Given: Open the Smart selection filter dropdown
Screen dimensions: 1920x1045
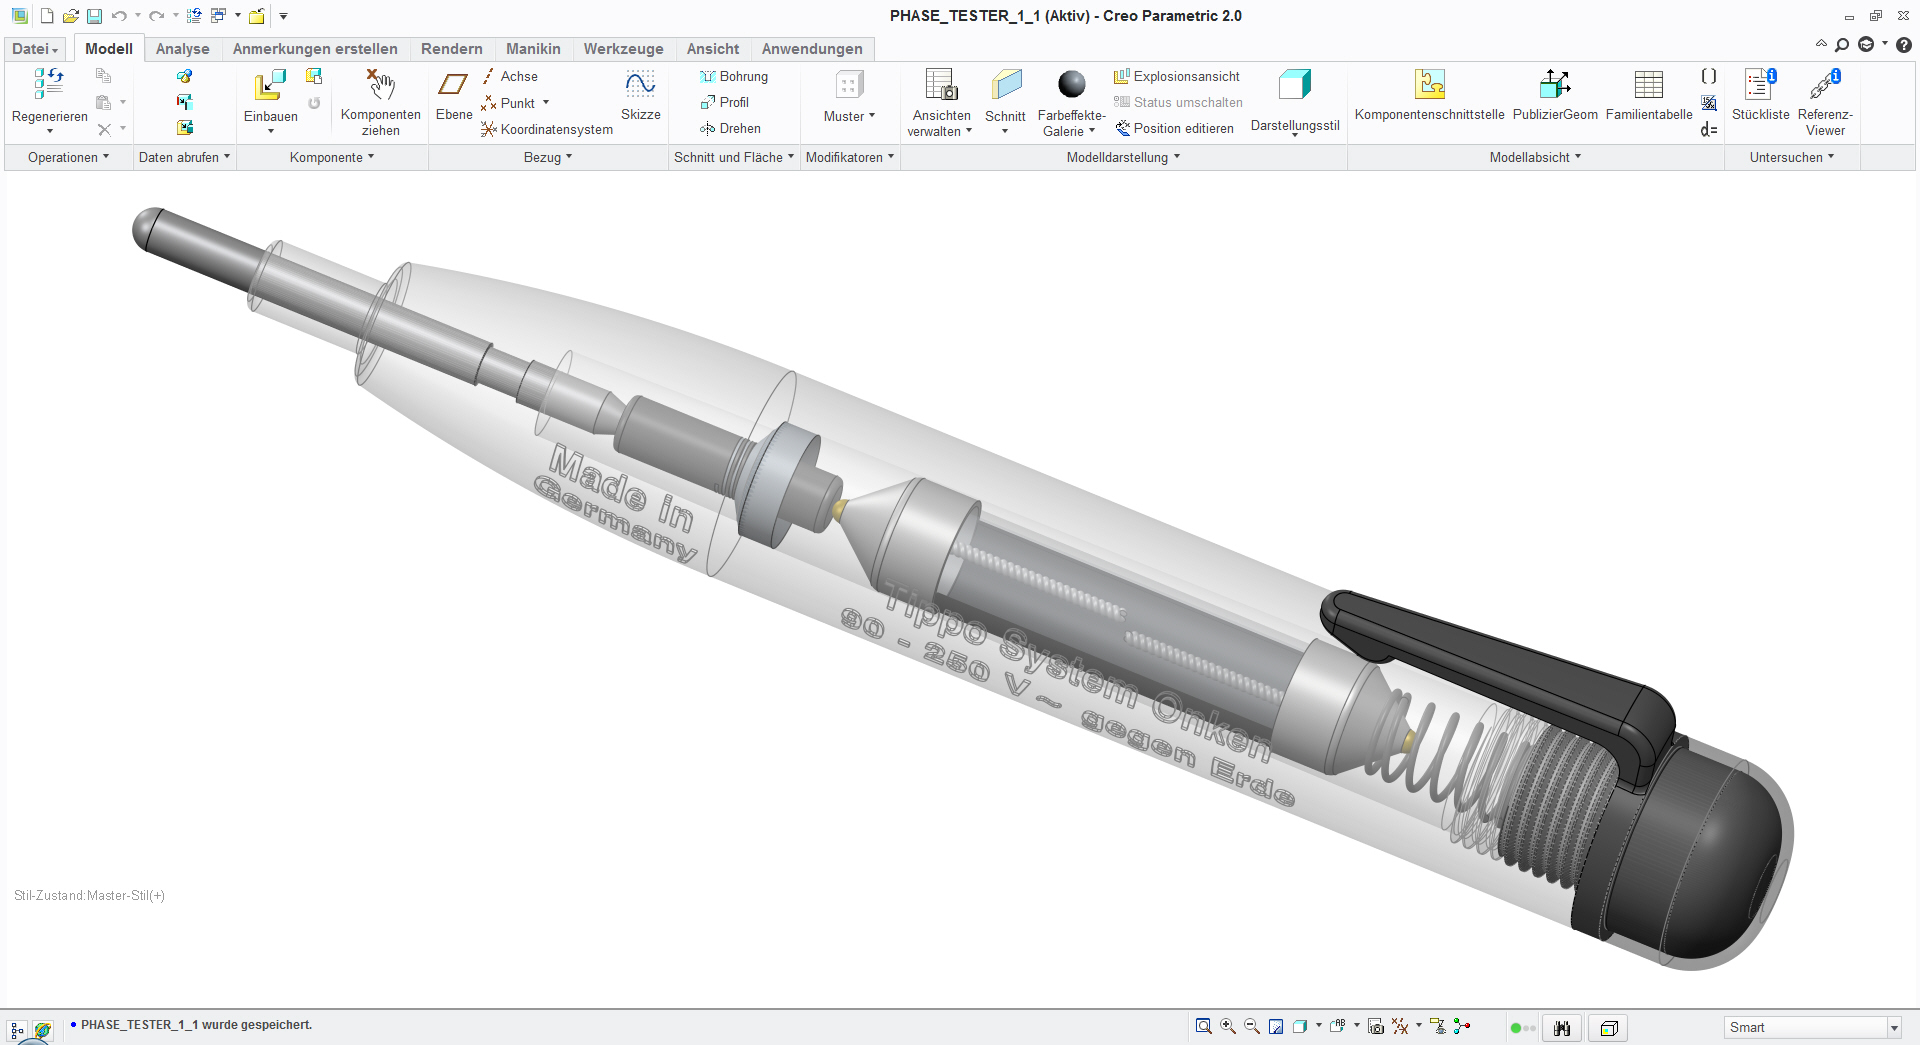Looking at the screenshot, I should (1893, 1028).
